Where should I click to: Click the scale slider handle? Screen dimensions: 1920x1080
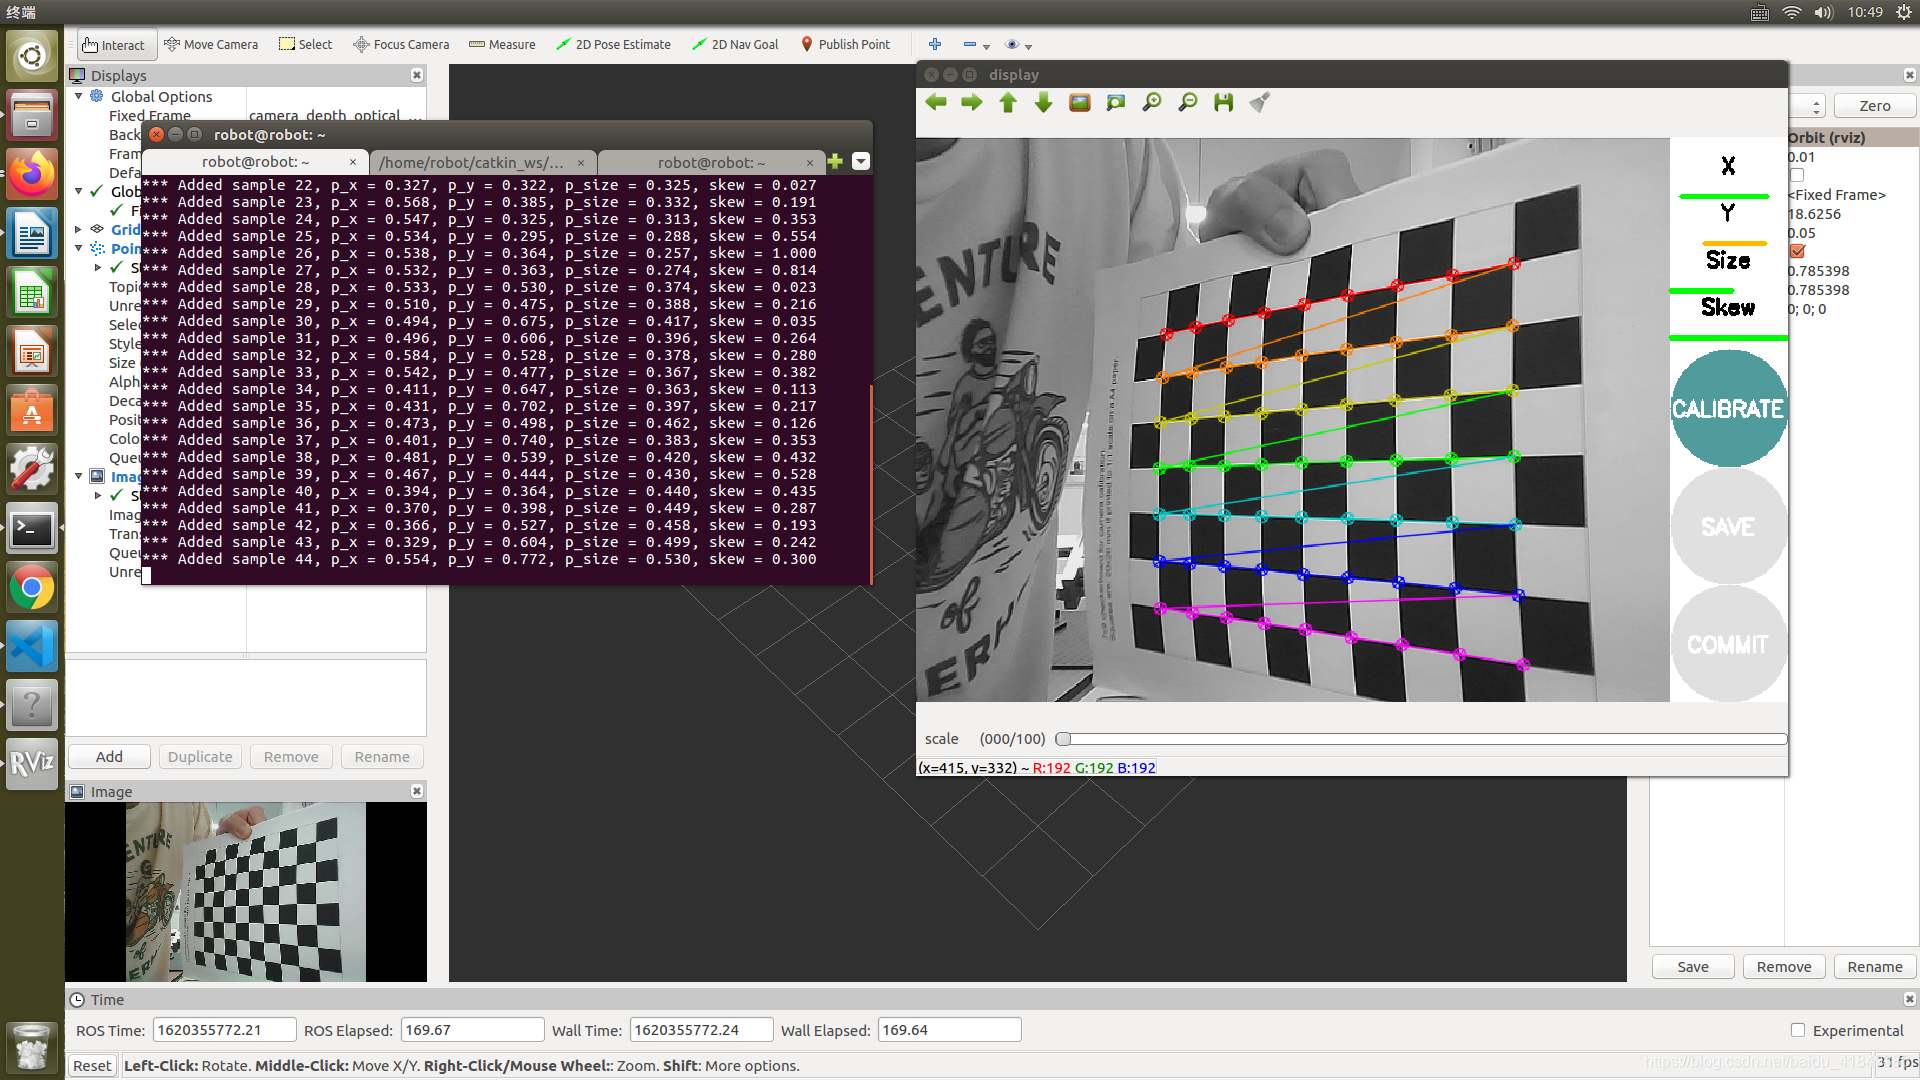(x=1064, y=739)
